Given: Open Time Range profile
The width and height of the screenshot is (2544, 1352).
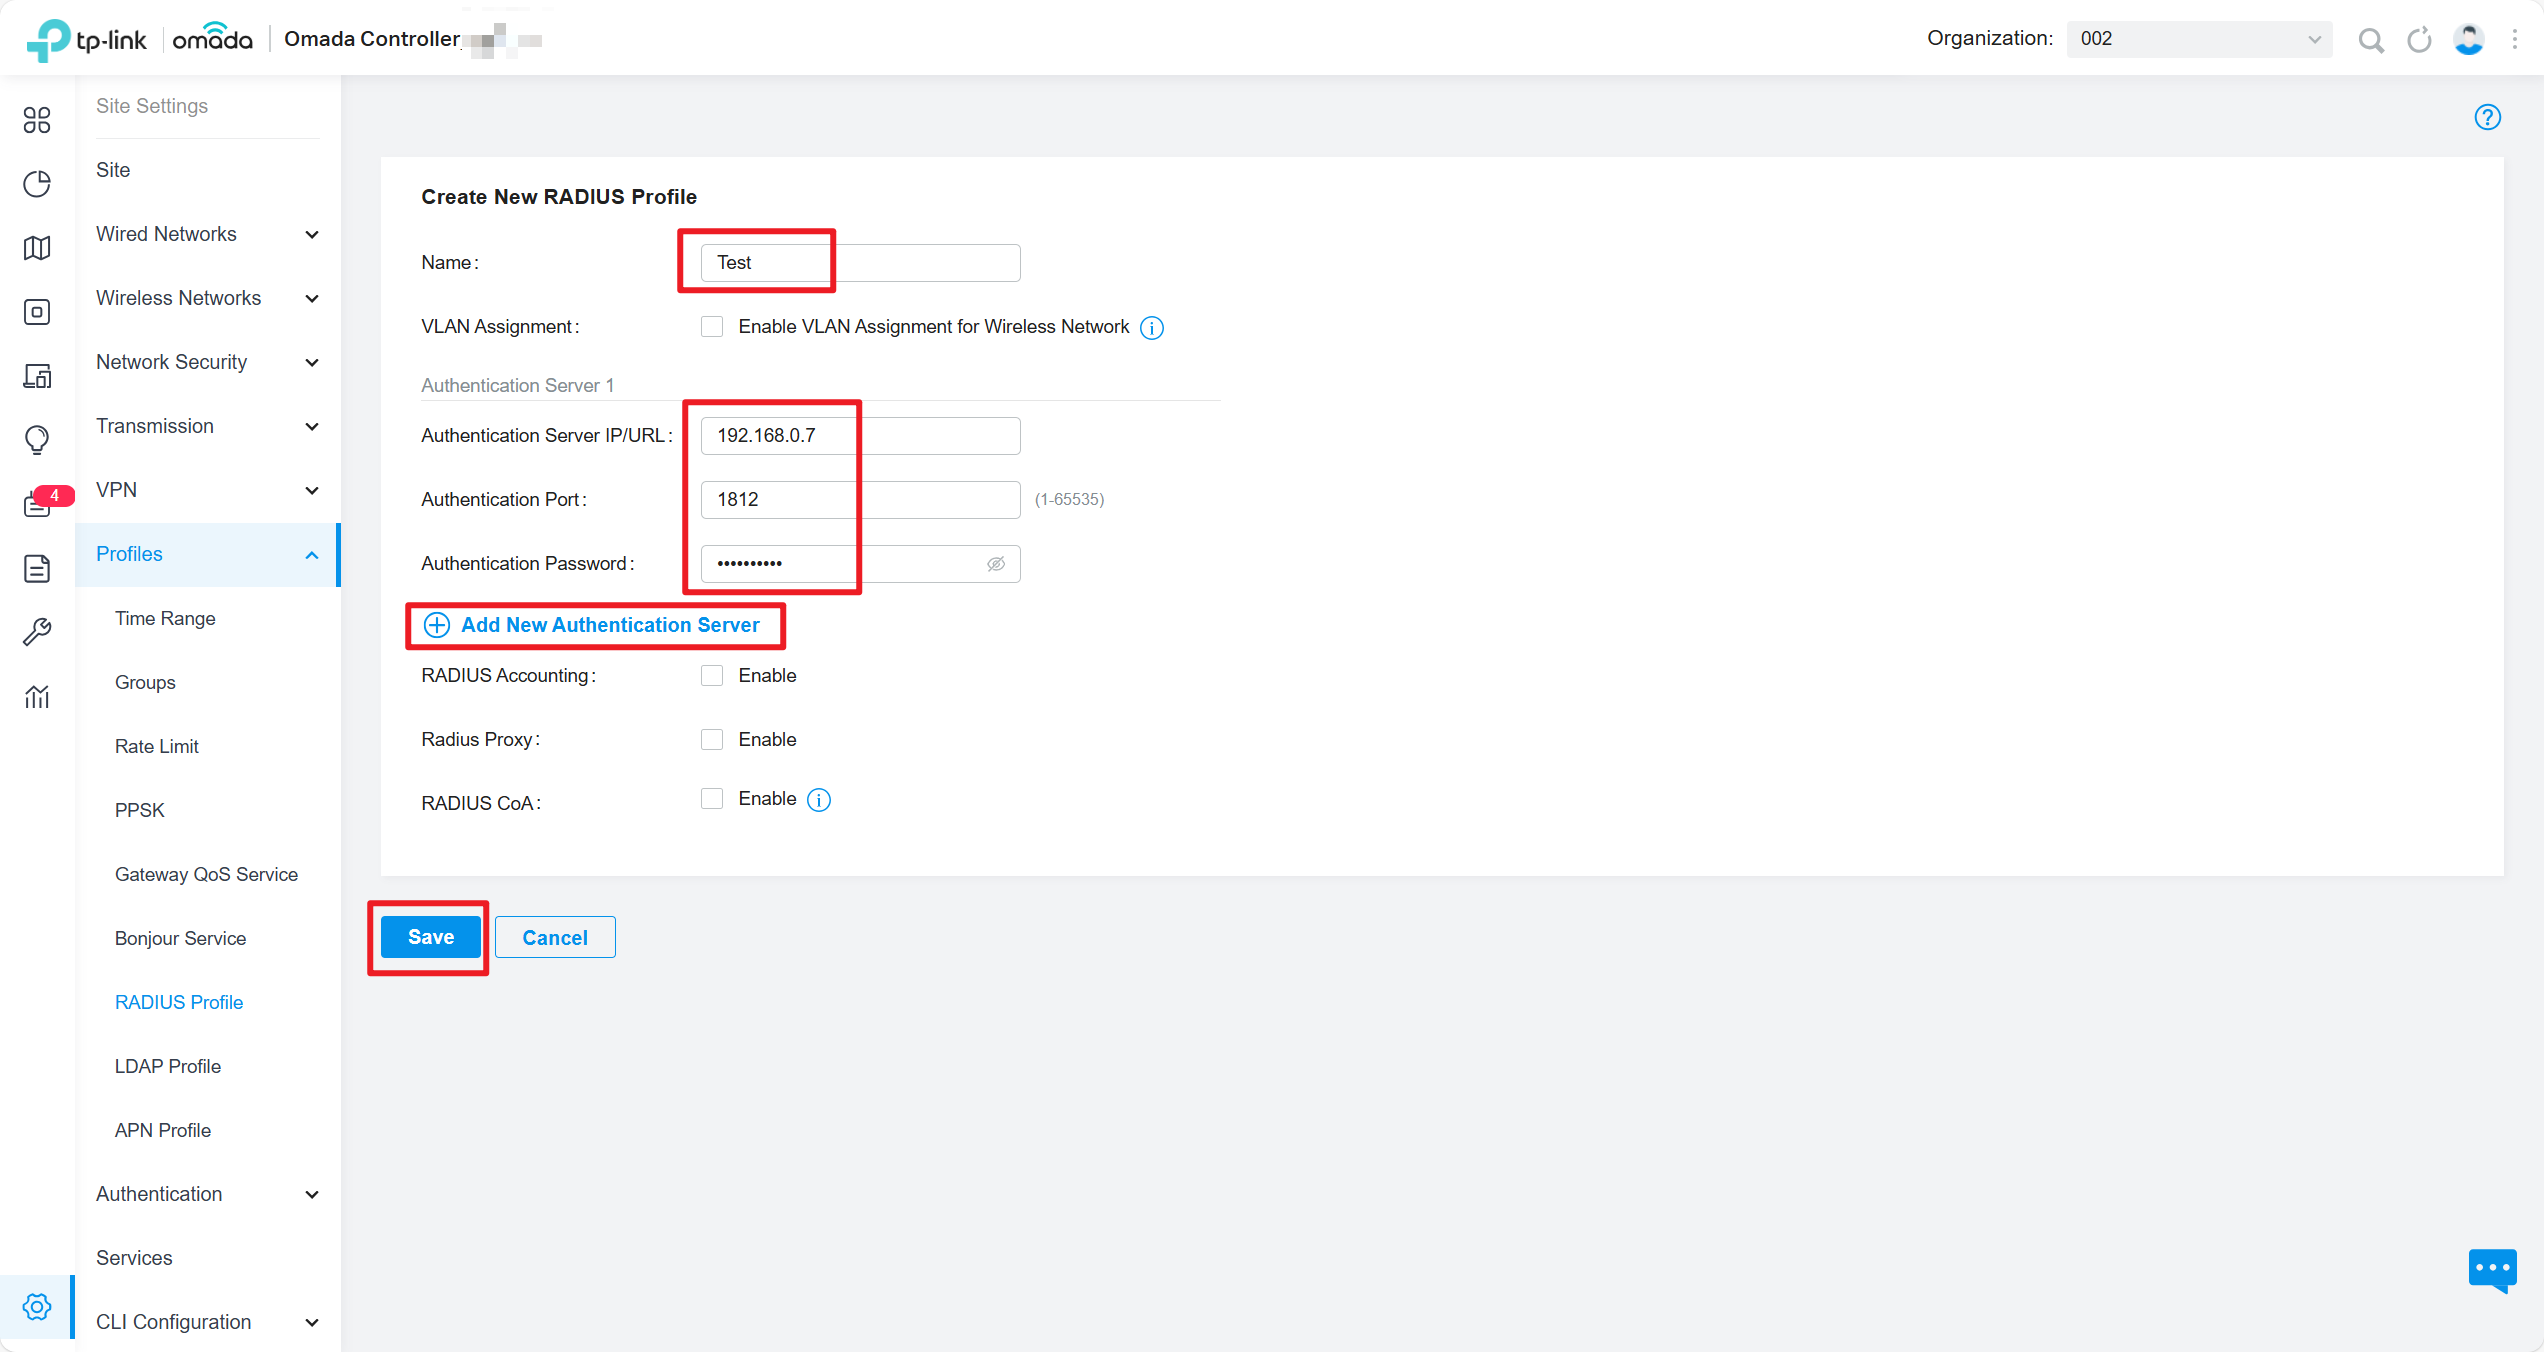Looking at the screenshot, I should pyautogui.click(x=165, y=619).
